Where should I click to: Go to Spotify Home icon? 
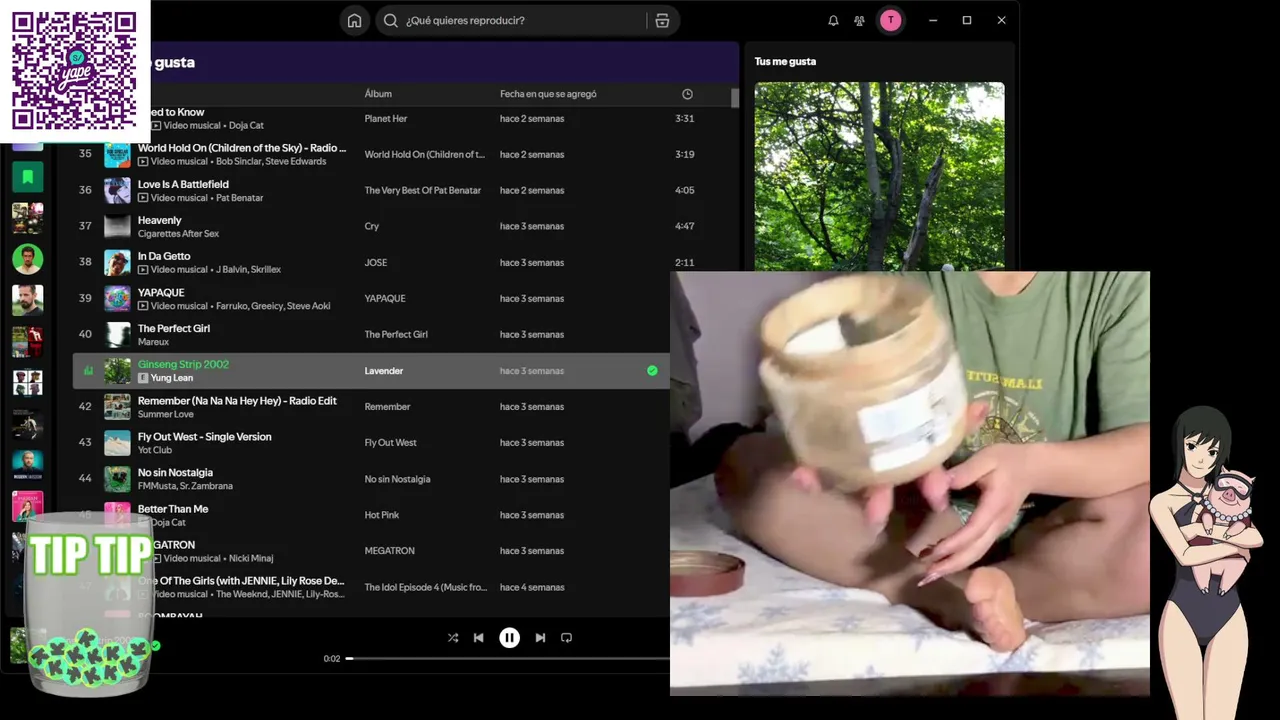click(x=354, y=21)
